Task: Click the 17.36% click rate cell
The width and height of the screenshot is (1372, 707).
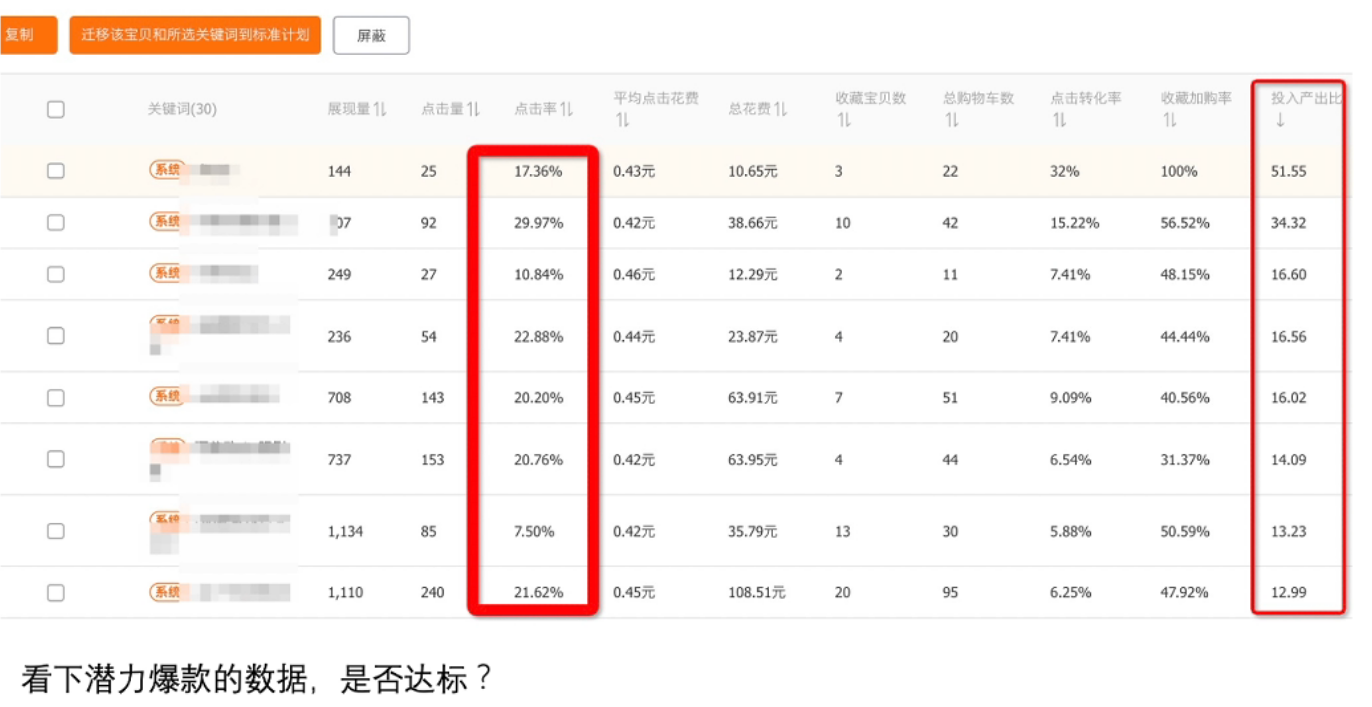Action: click(538, 171)
